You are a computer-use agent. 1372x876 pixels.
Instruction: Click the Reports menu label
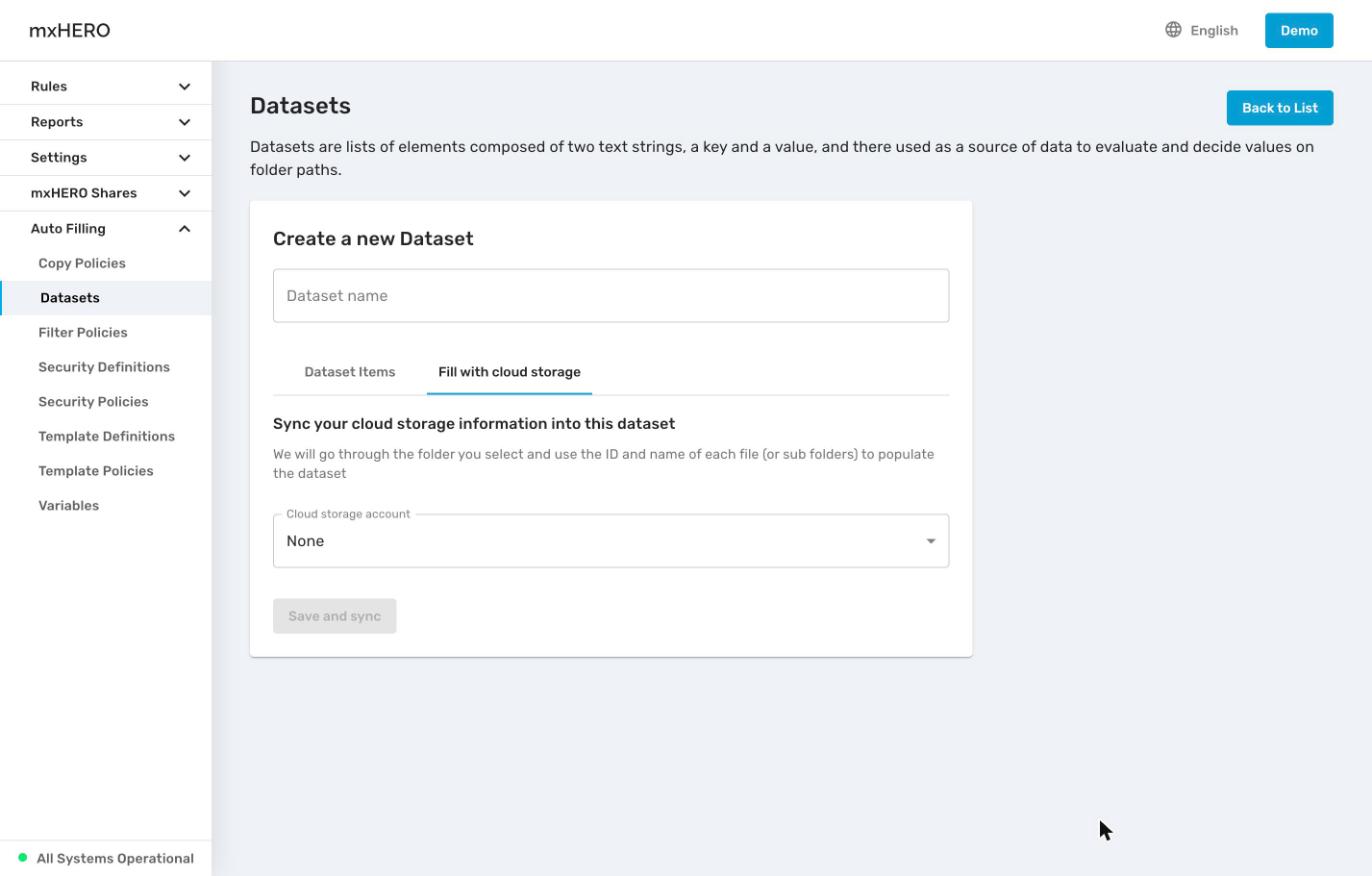57,122
